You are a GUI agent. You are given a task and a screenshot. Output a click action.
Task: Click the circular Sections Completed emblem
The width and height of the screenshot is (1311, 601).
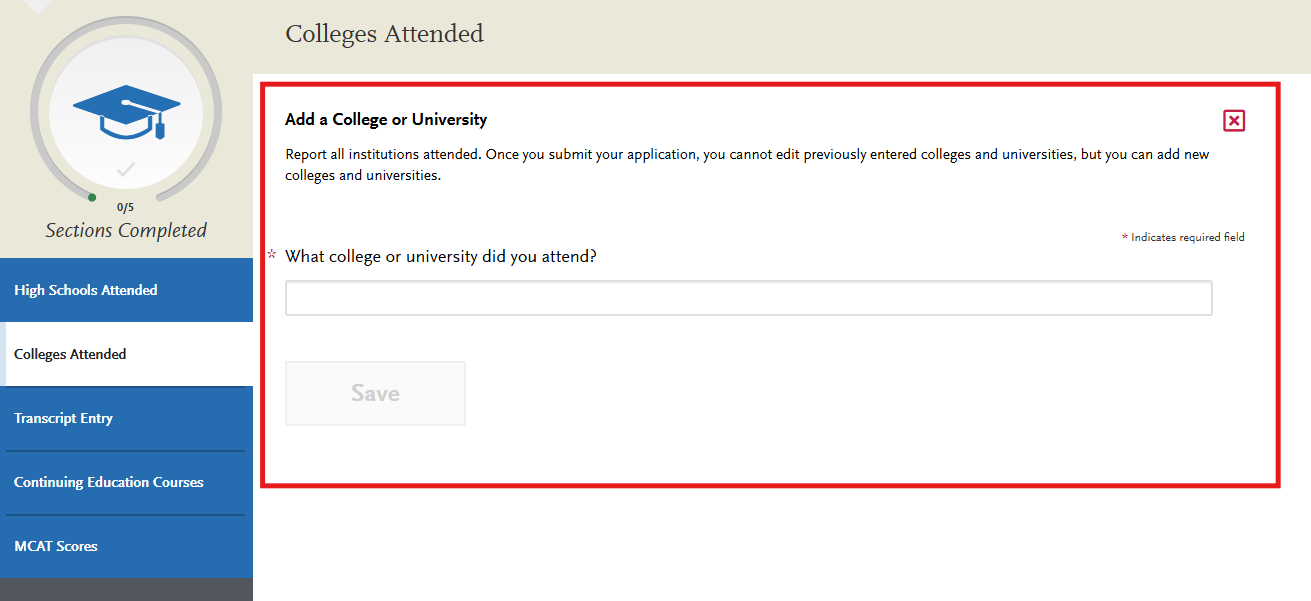click(x=126, y=112)
